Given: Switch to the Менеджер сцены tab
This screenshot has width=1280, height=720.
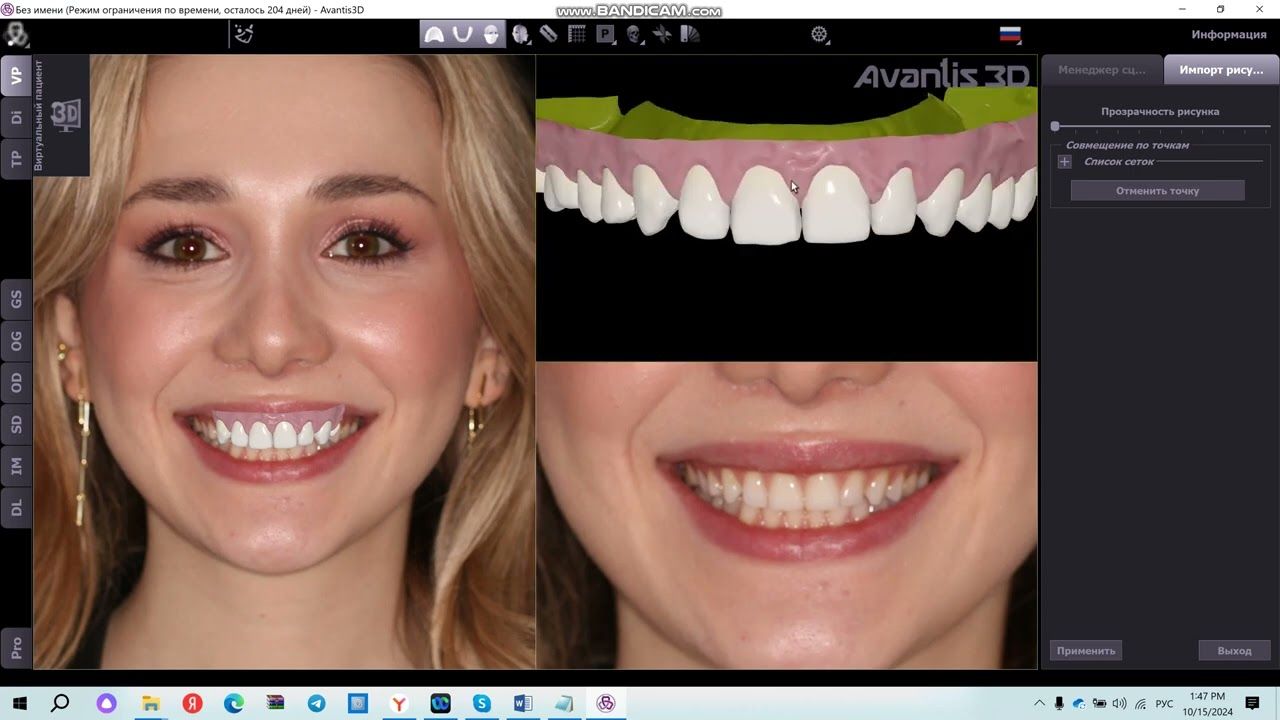Looking at the screenshot, I should point(1102,70).
